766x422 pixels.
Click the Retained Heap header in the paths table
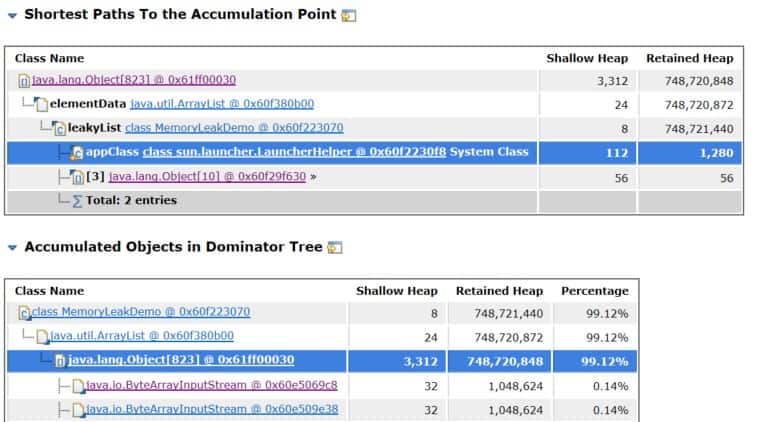[689, 58]
